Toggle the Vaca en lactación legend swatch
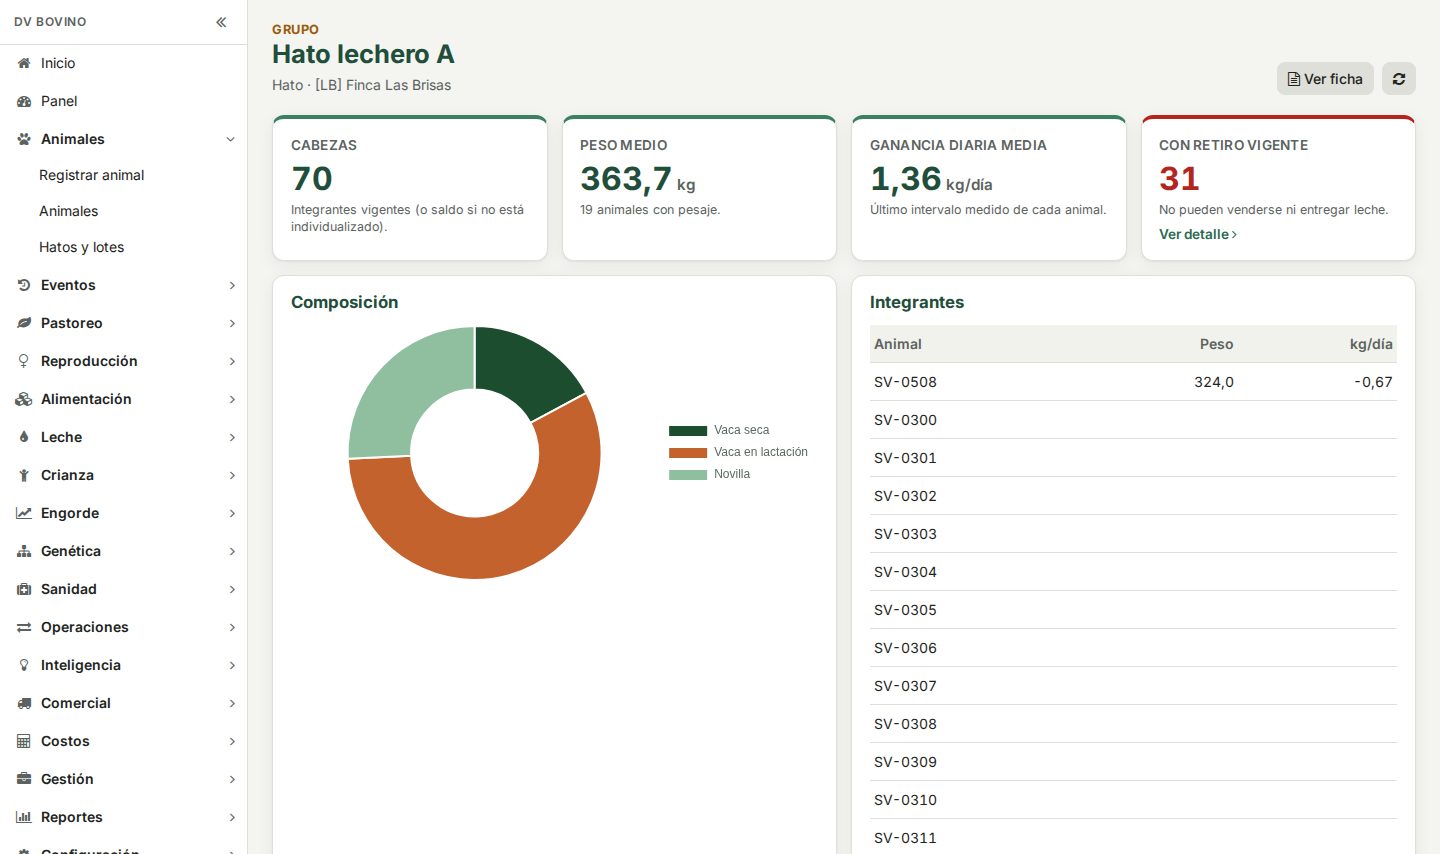This screenshot has height=854, width=1440. pos(688,452)
